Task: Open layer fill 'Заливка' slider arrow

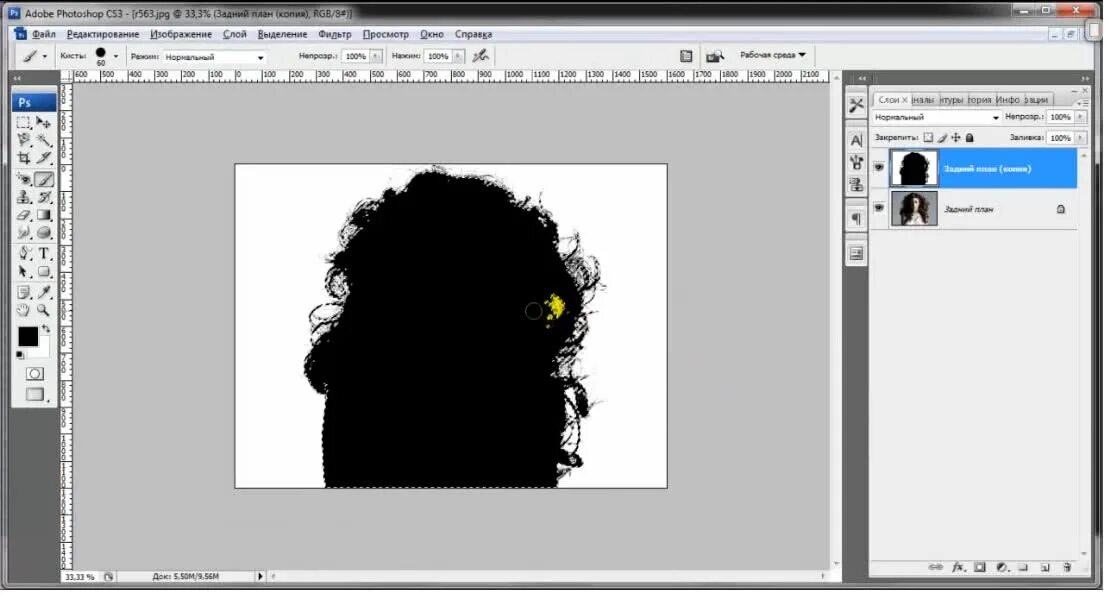Action: pos(1080,138)
